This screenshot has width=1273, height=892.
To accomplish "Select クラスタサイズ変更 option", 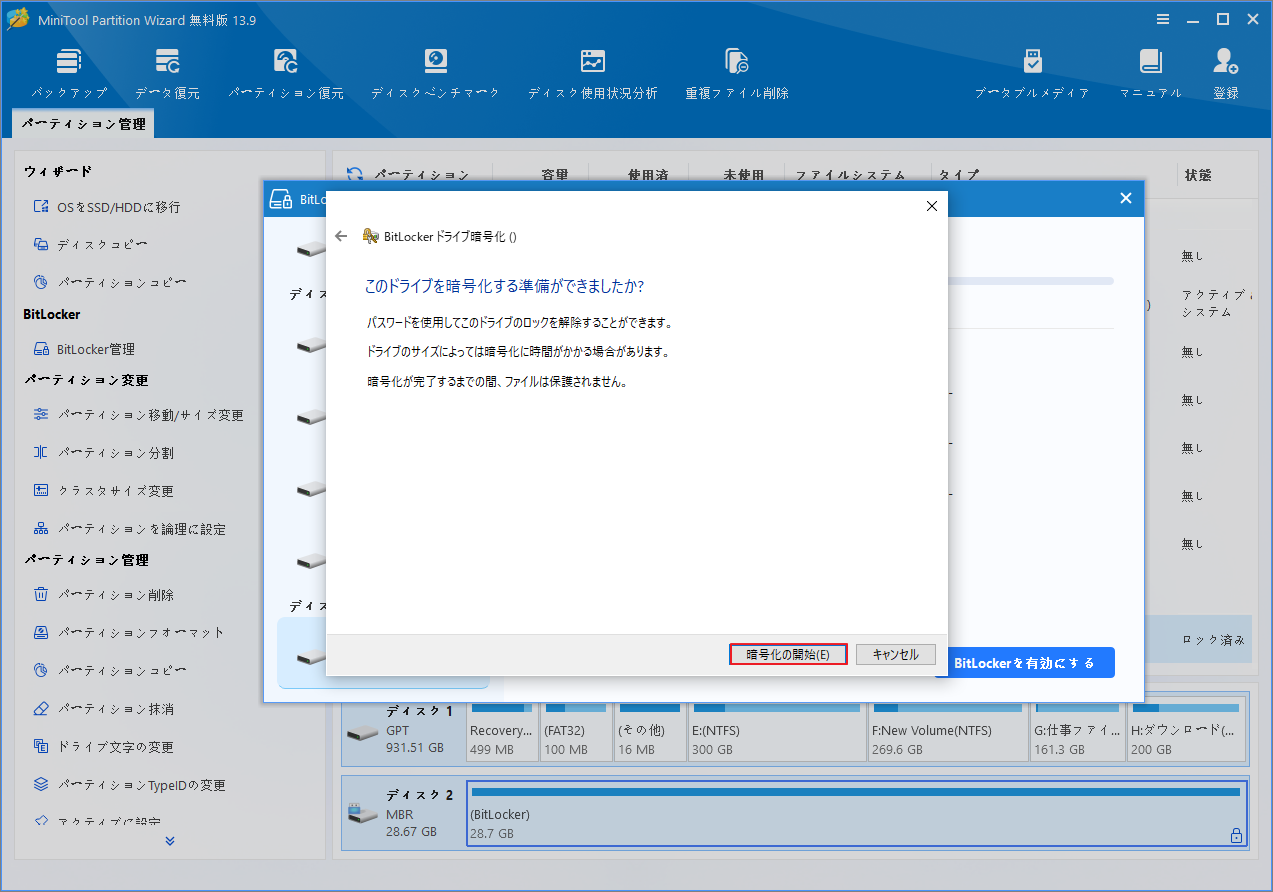I will click(104, 491).
